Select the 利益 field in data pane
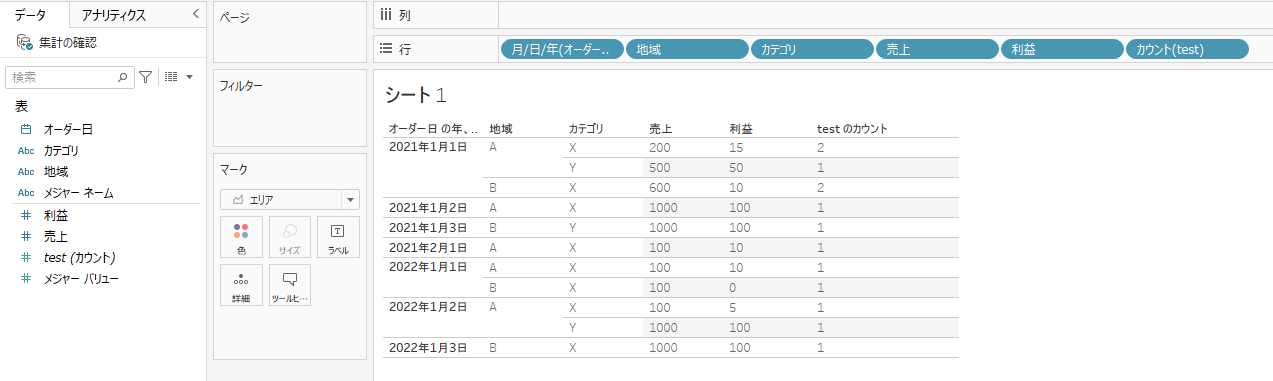1273x381 pixels. (56, 215)
